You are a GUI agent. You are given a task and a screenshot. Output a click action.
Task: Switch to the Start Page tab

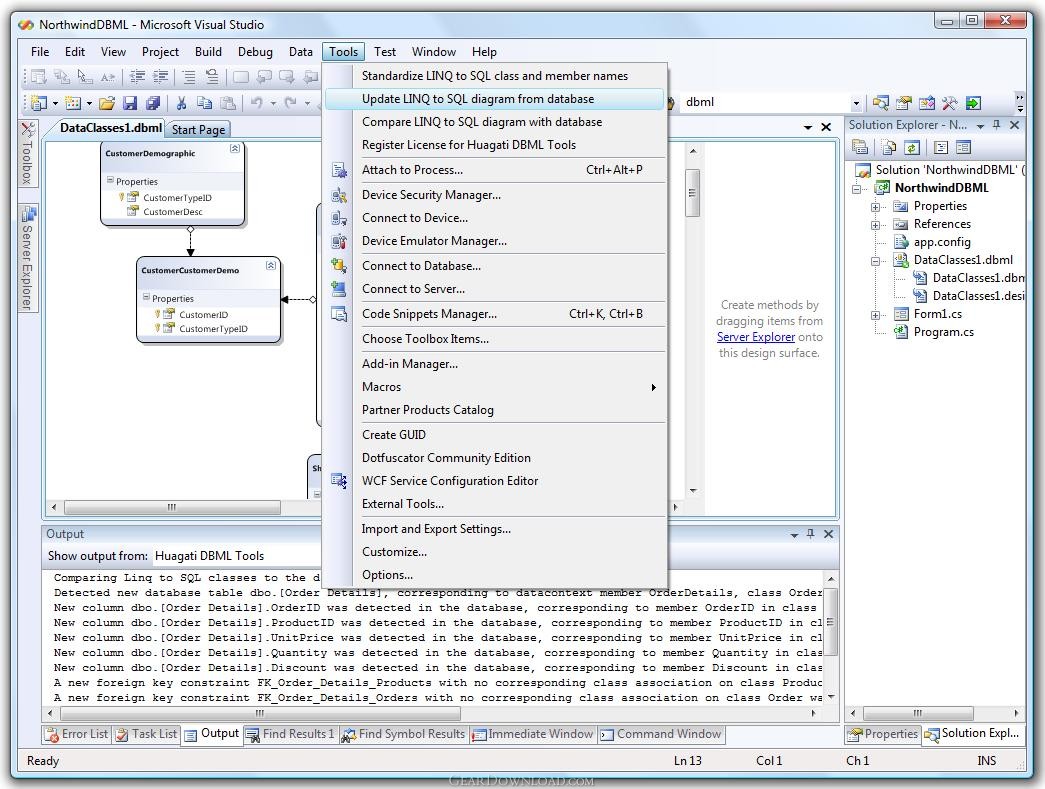pos(199,130)
